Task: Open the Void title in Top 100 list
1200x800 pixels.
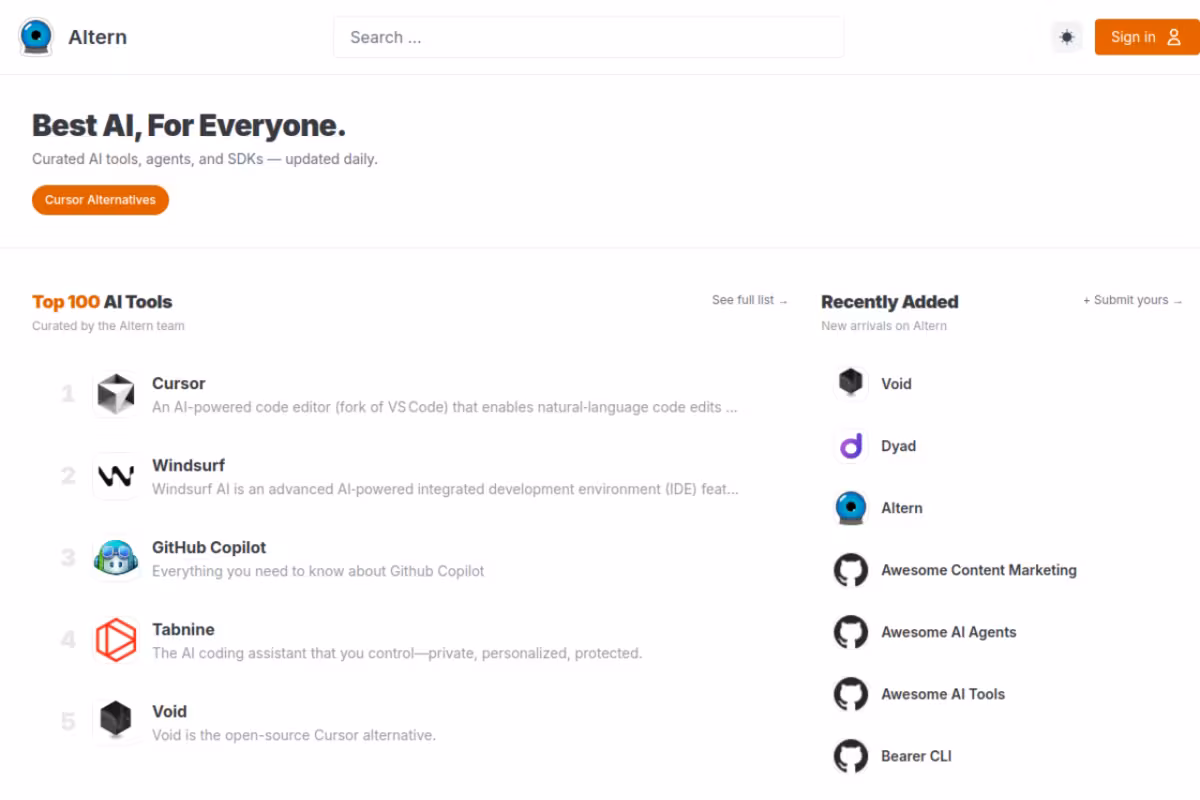Action: coord(169,711)
